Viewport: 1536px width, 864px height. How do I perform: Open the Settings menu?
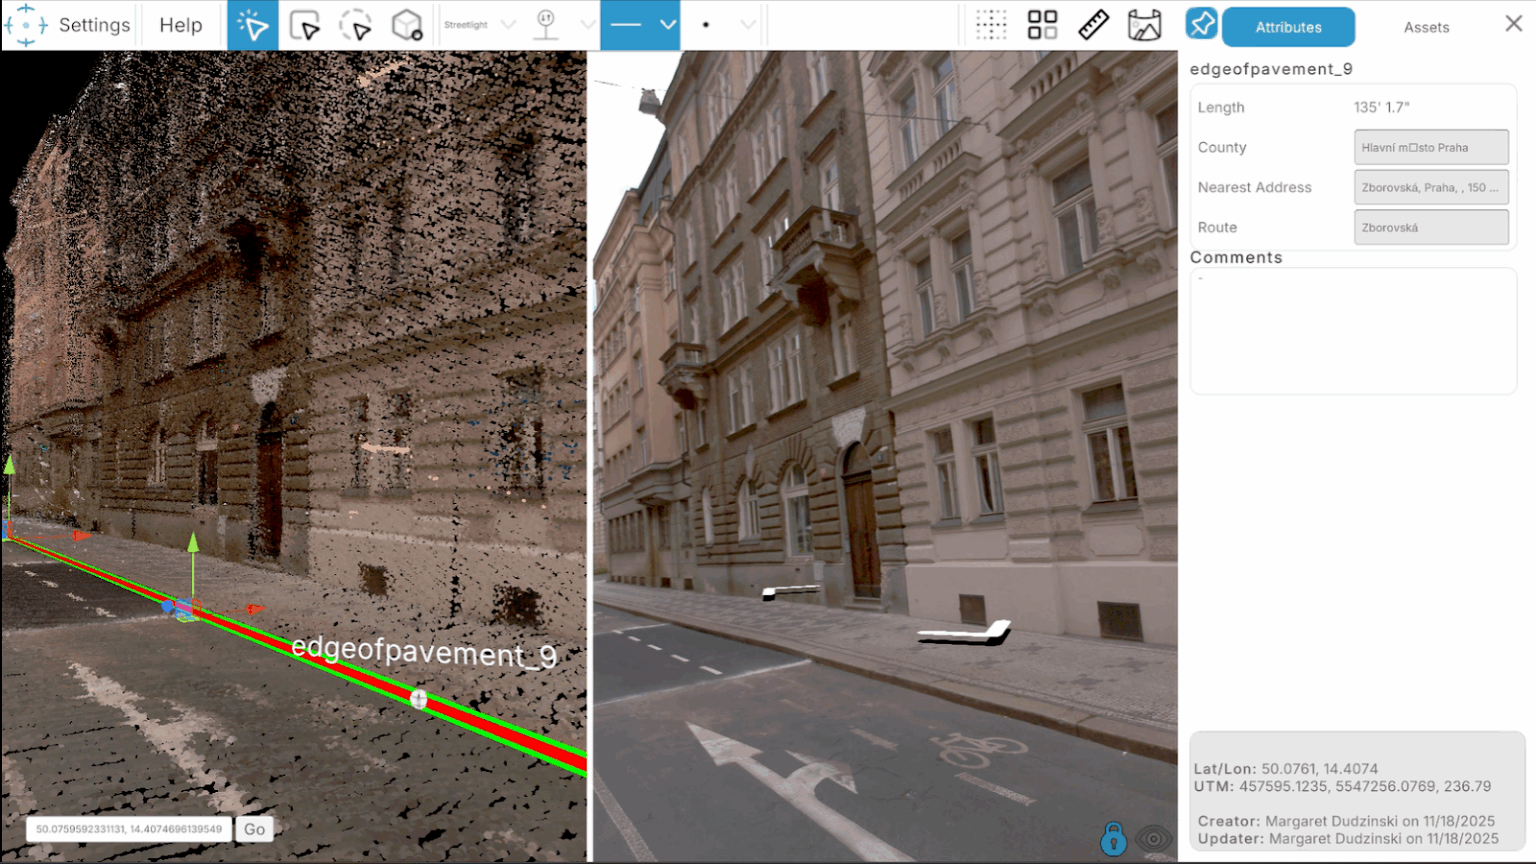93,25
